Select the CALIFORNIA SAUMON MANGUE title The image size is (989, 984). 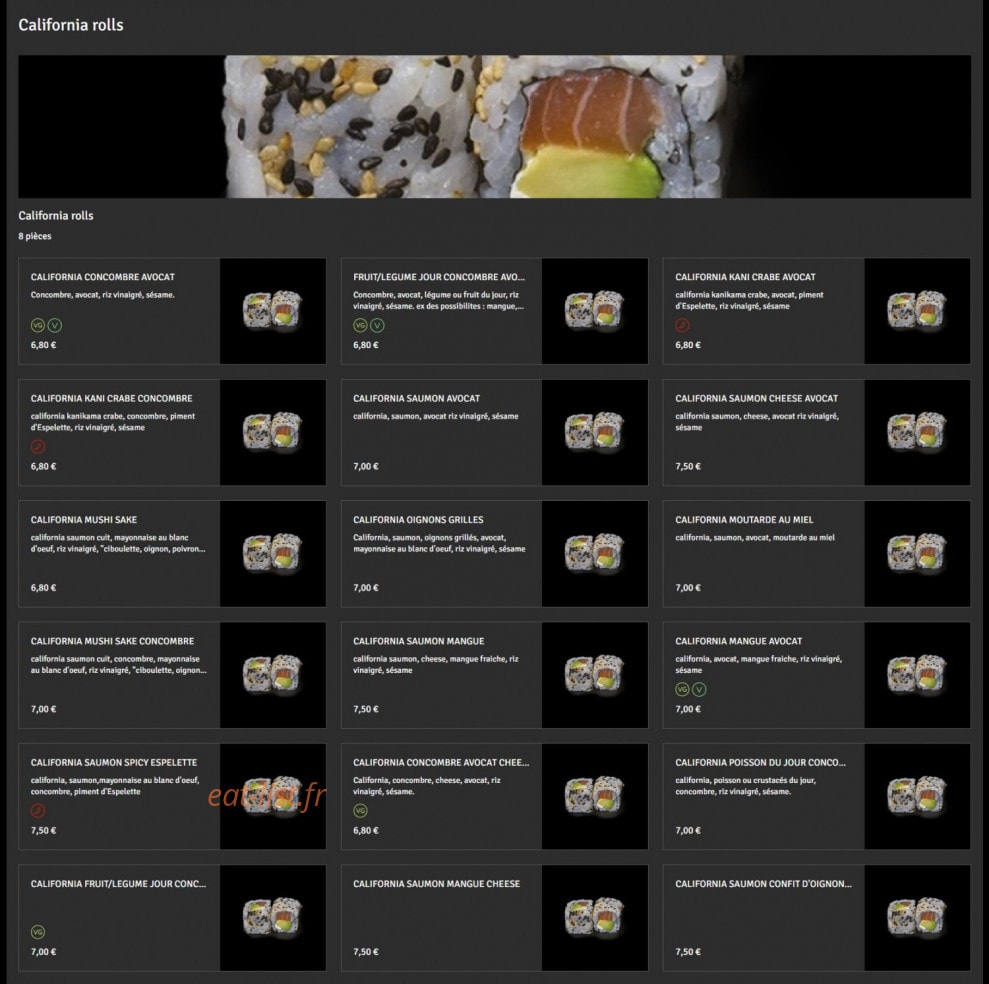(x=419, y=641)
